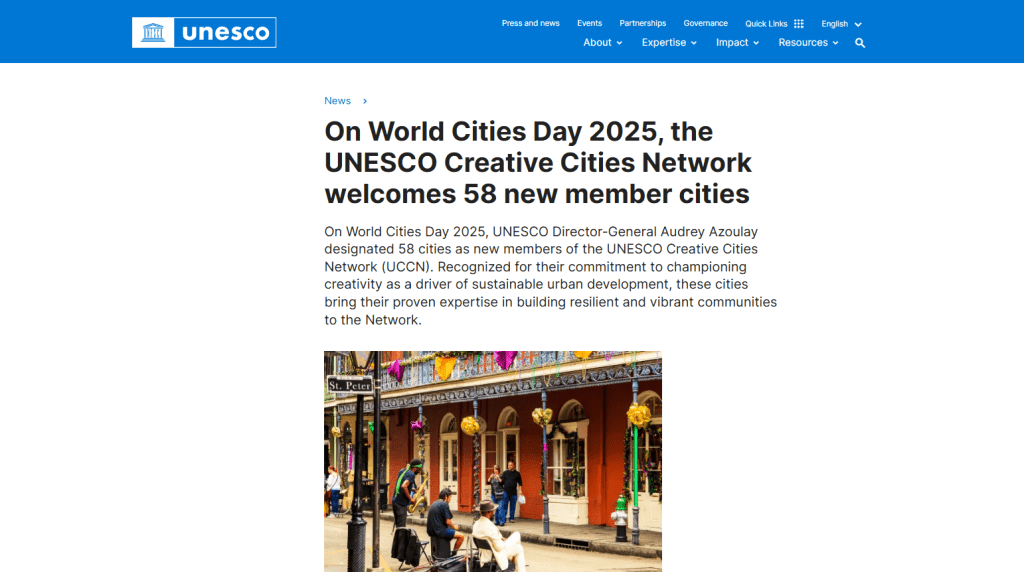Select Partnerships in the top navigation
The width and height of the screenshot is (1024, 572).
click(x=642, y=23)
